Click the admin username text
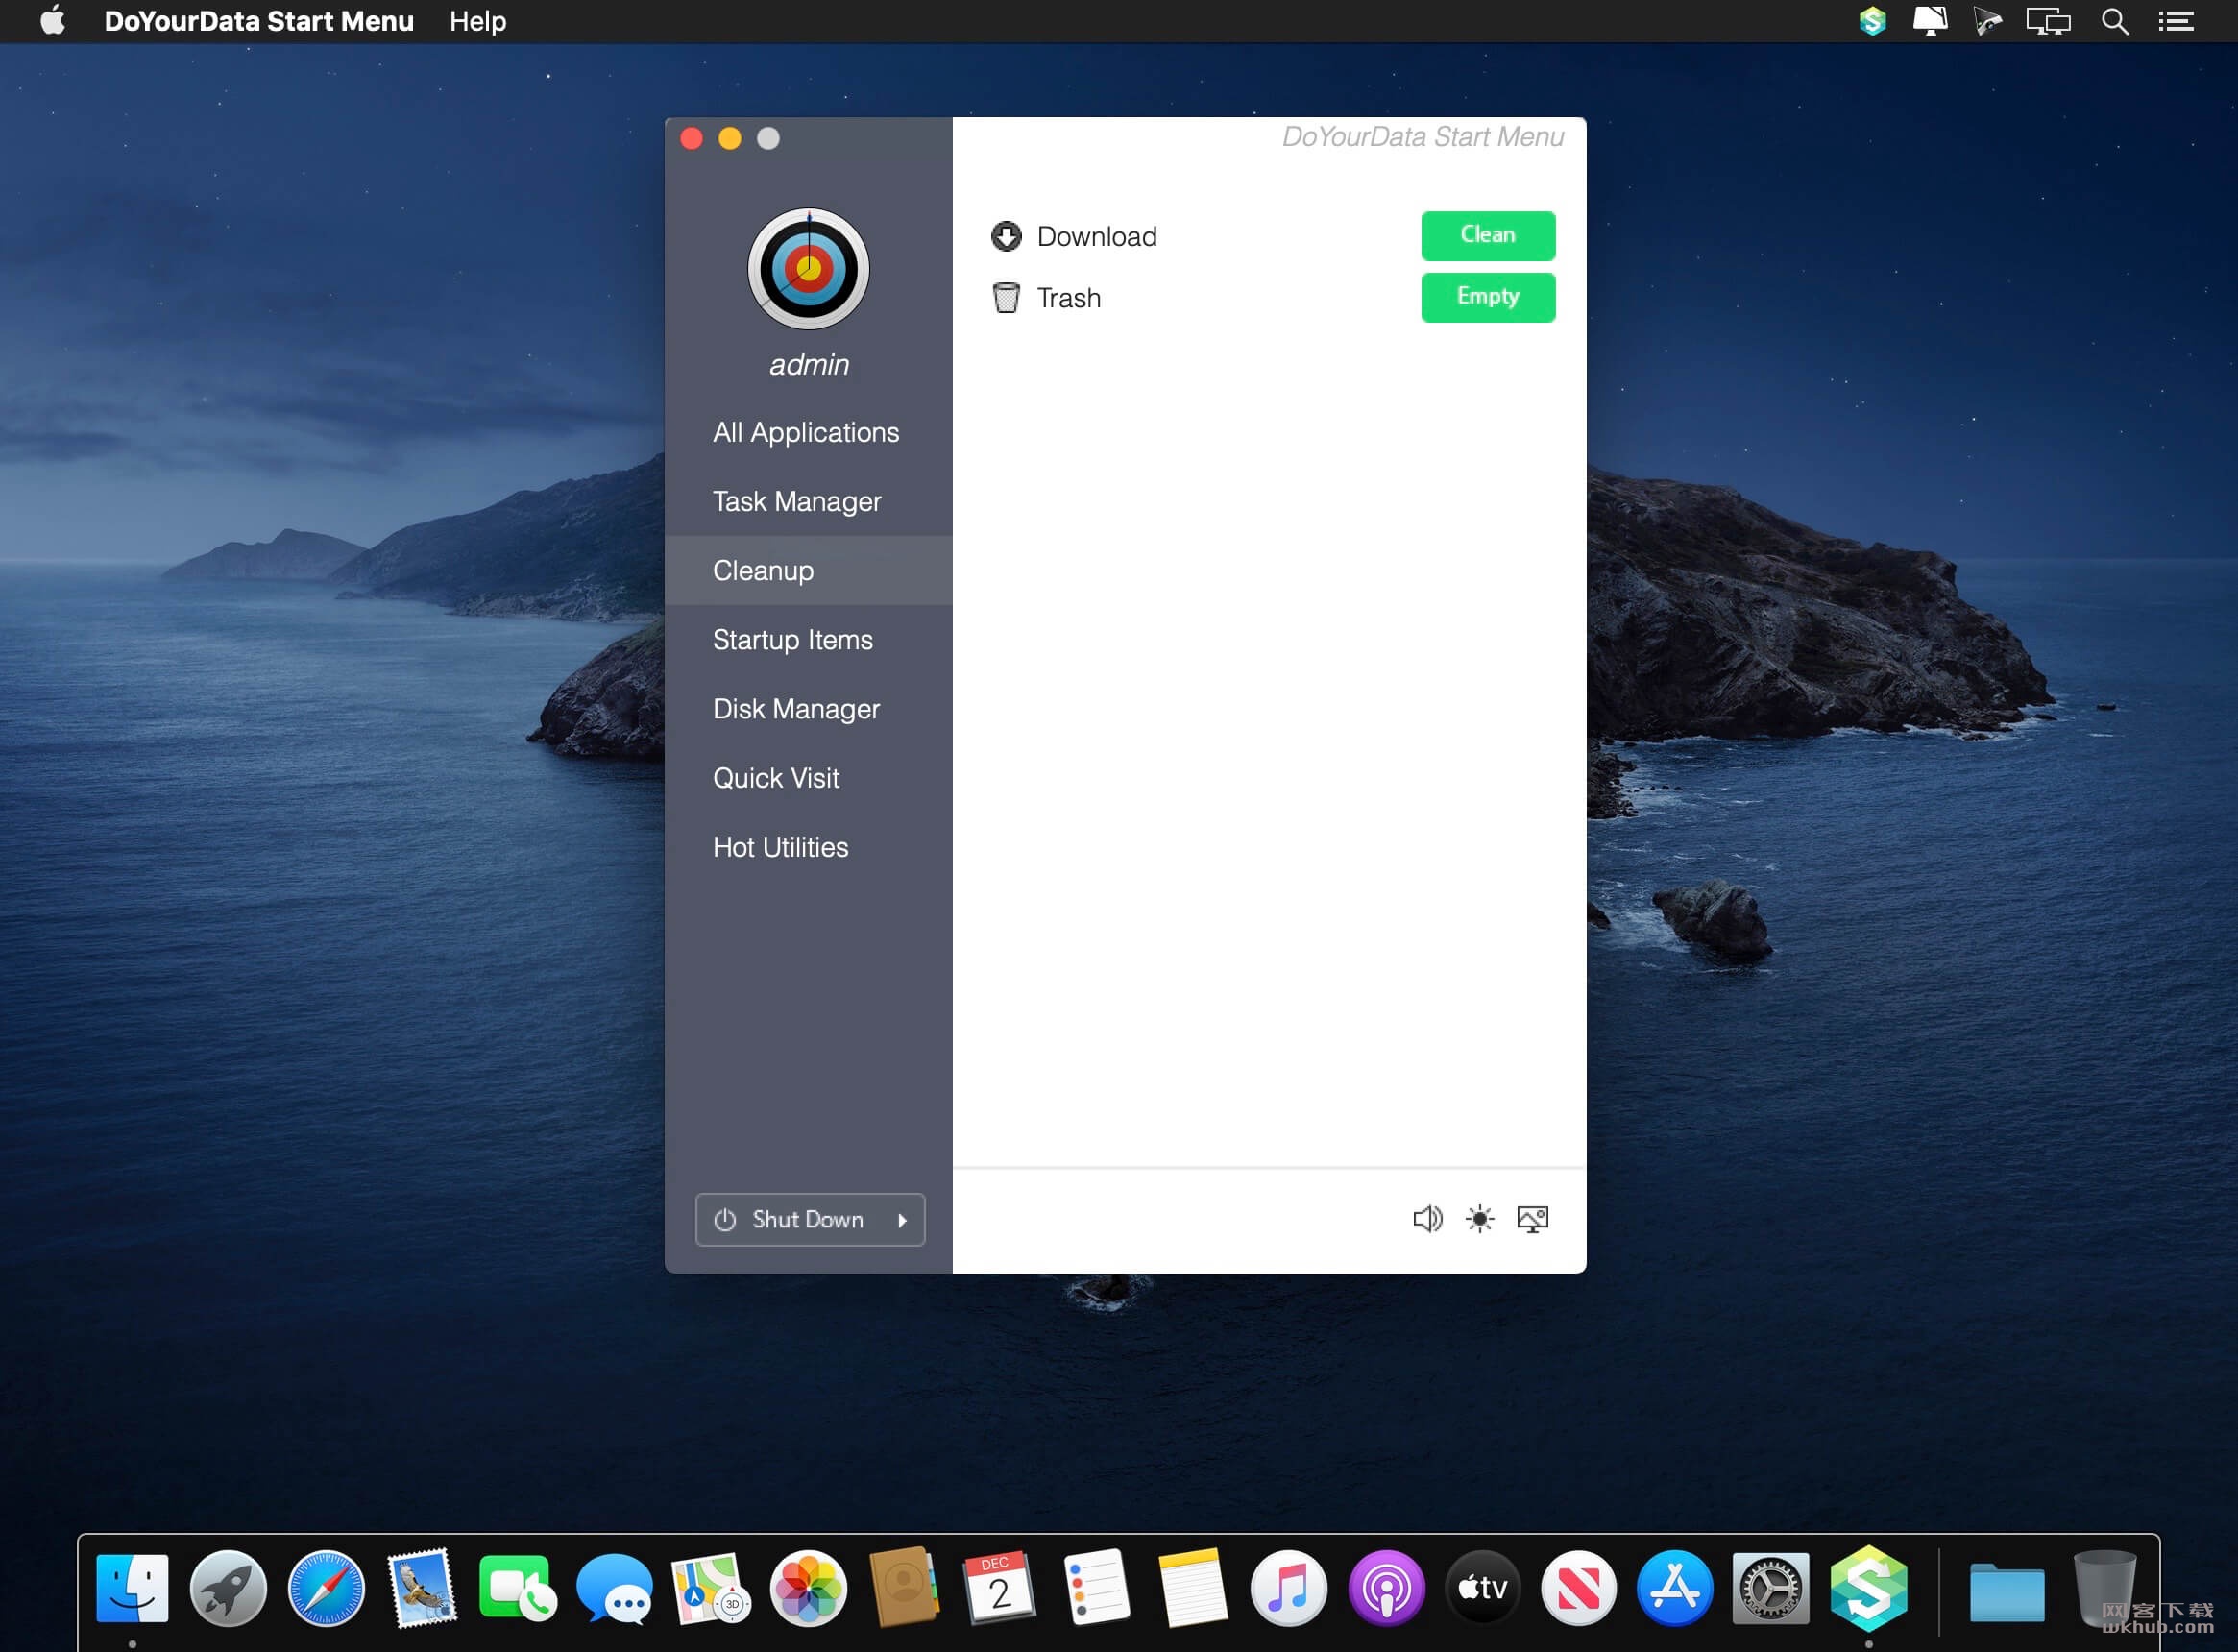Screen dimensions: 2238x1652 point(809,364)
